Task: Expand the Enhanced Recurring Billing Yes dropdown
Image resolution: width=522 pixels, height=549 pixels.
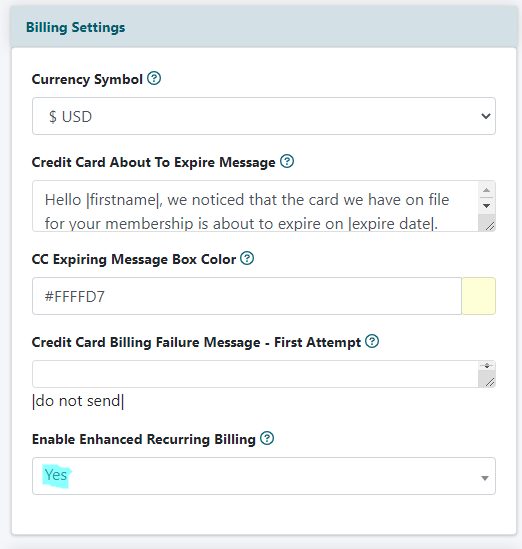Action: coord(264,476)
